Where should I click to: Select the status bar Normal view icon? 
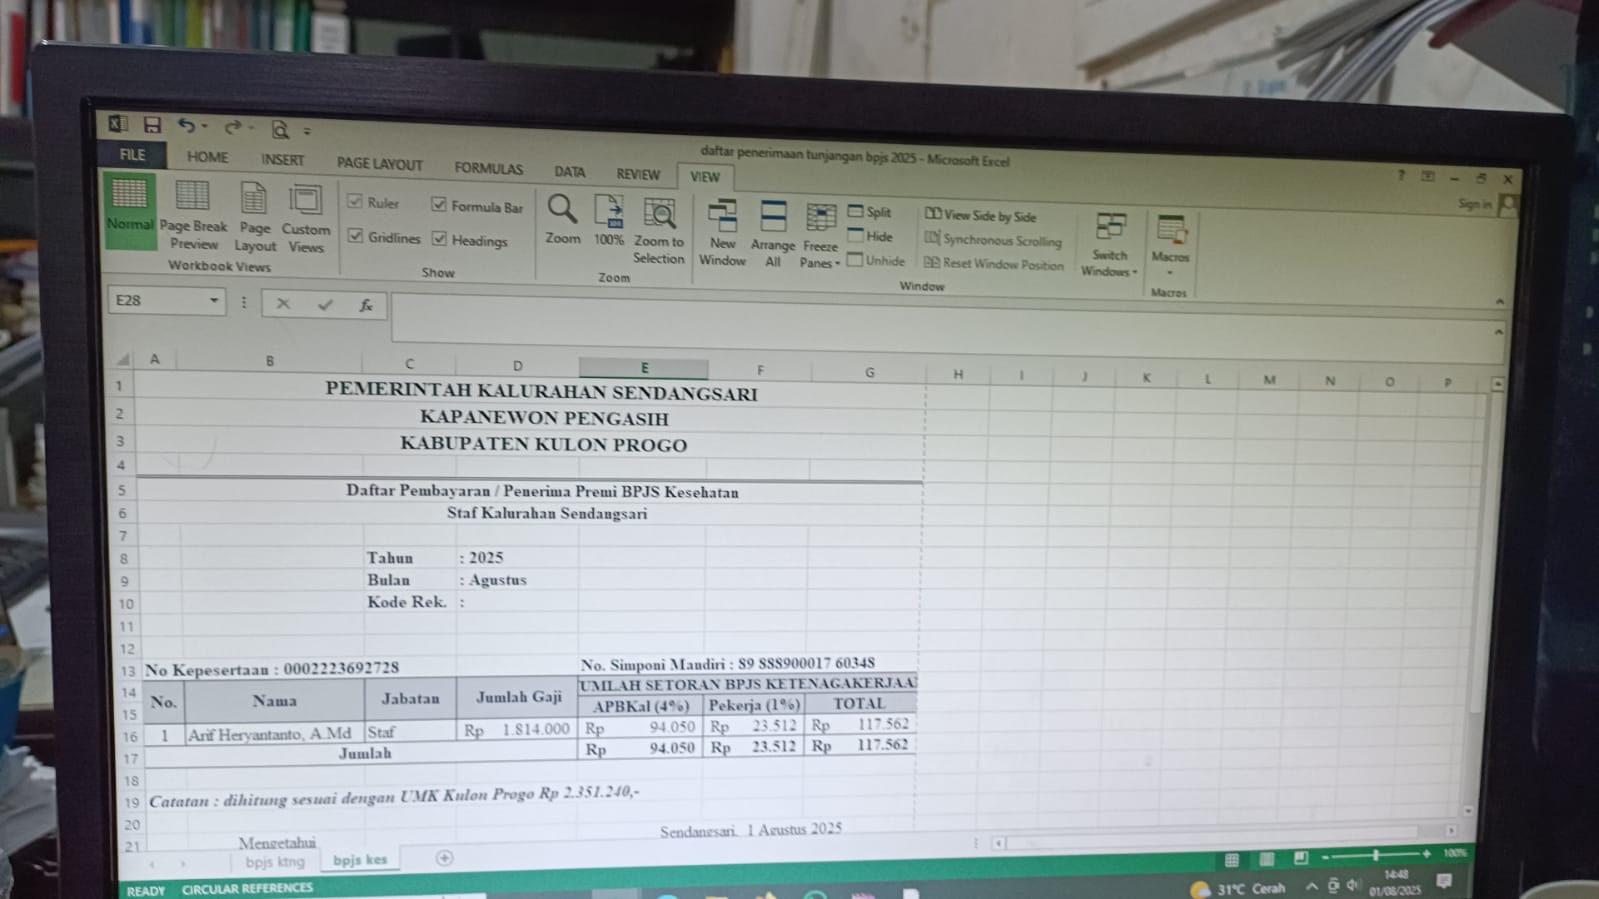(x=1232, y=860)
